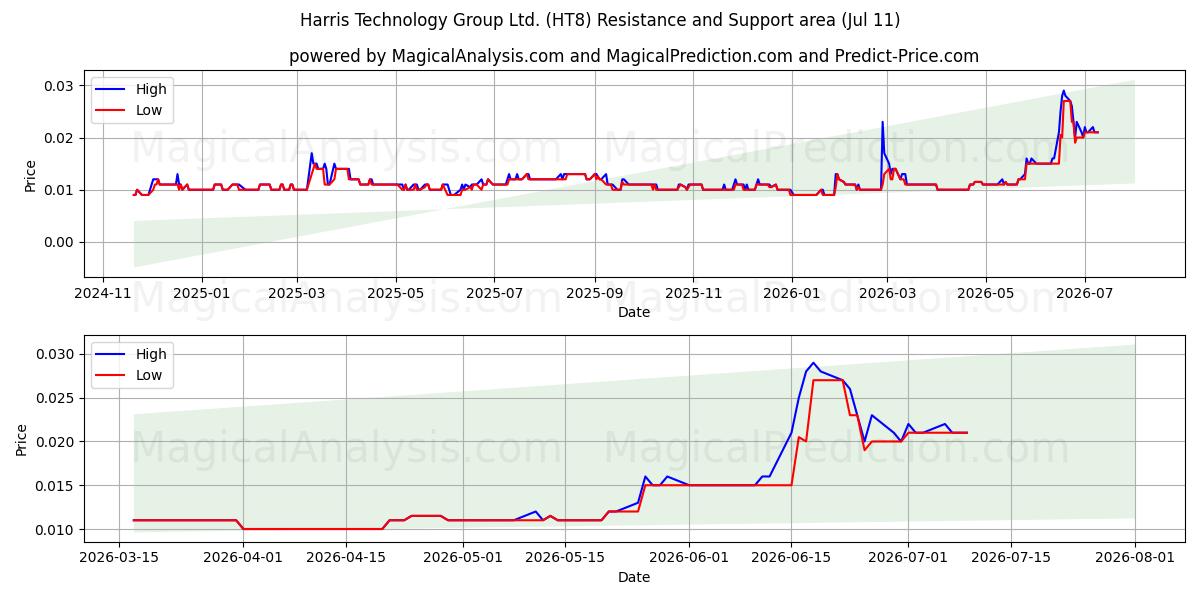Click the '0.01' y-axis tick on top chart
The height and width of the screenshot is (600, 1200).
(x=61, y=190)
